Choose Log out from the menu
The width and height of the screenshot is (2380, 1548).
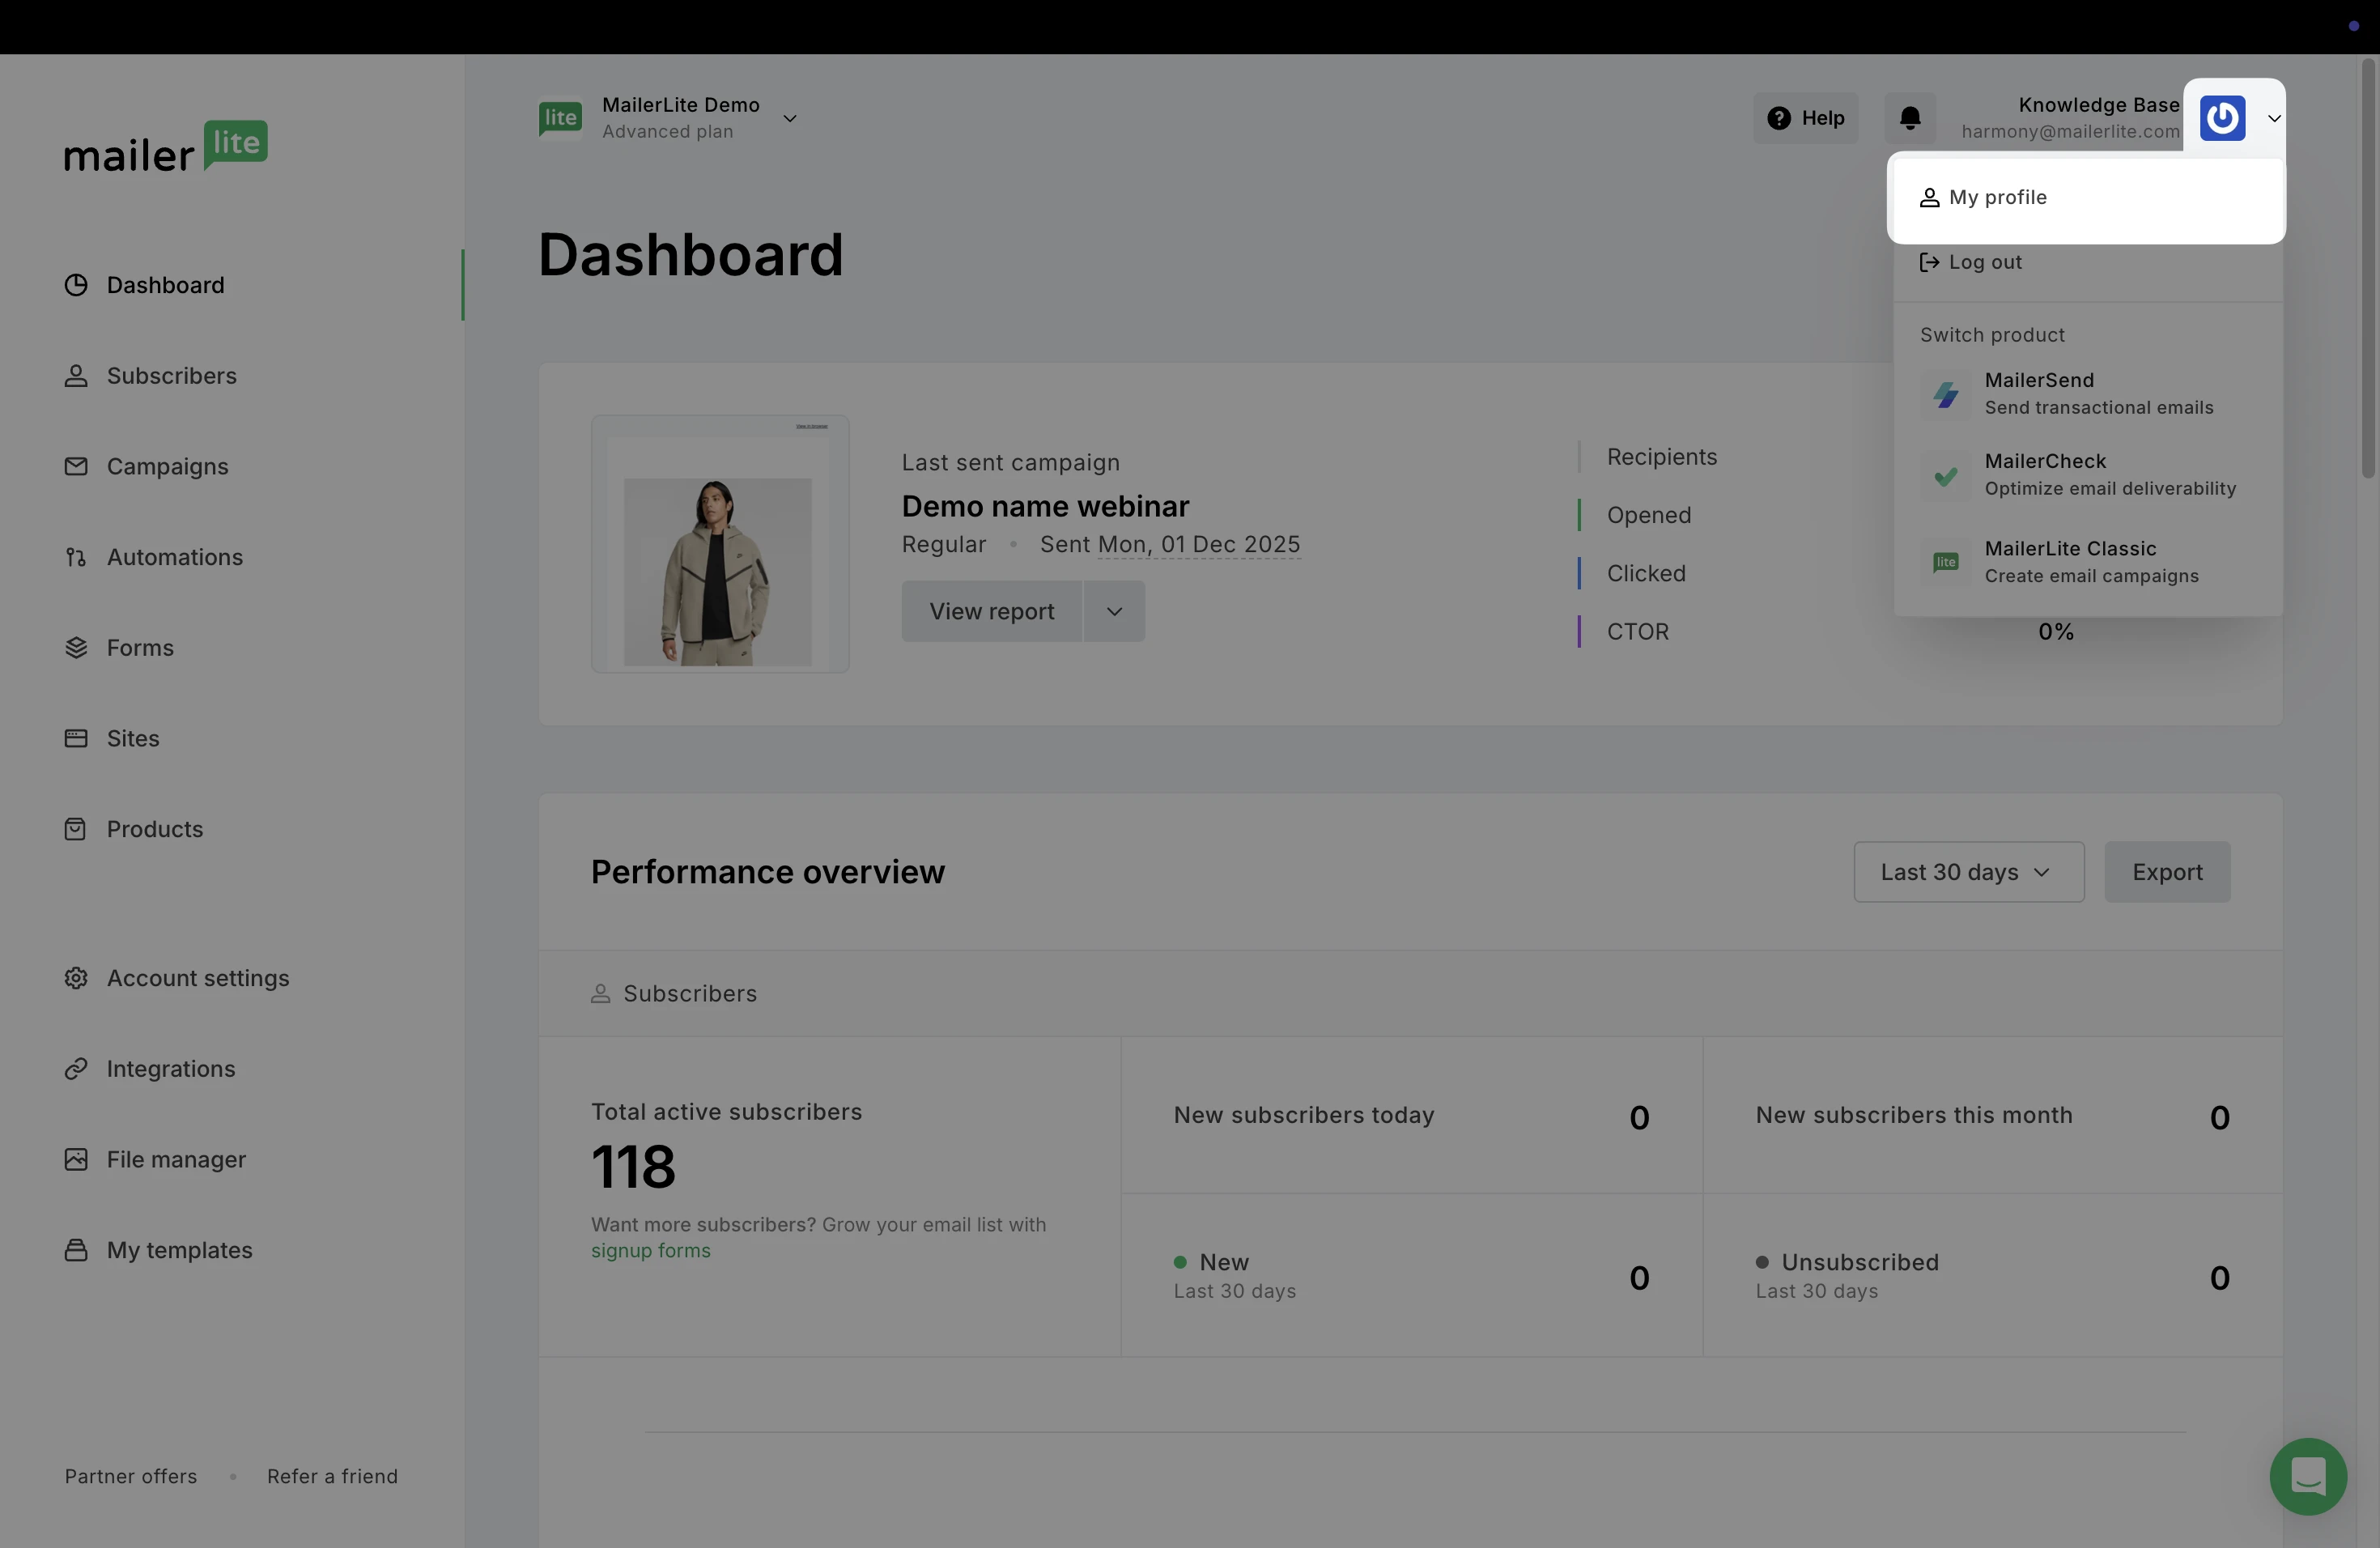(1984, 262)
